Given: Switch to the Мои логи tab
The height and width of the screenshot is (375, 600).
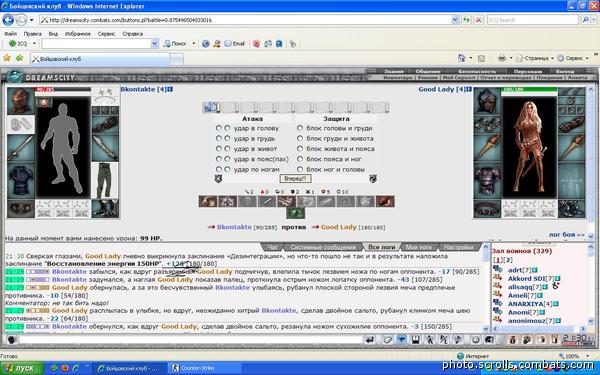Looking at the screenshot, I should pos(418,247).
